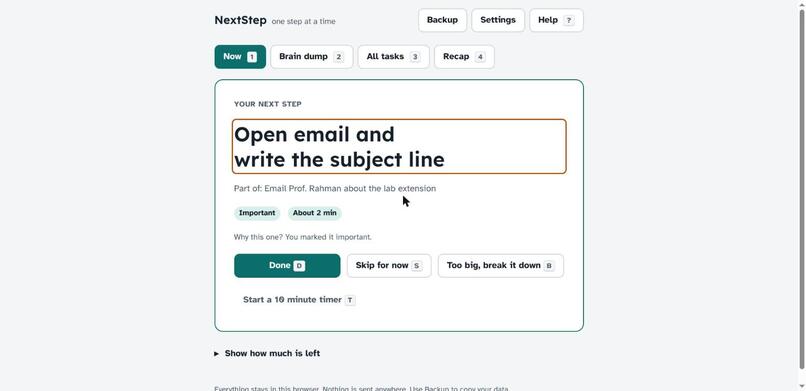Image resolution: width=806 pixels, height=391 pixels.
Task: Mark the step as Done
Action: [287, 266]
